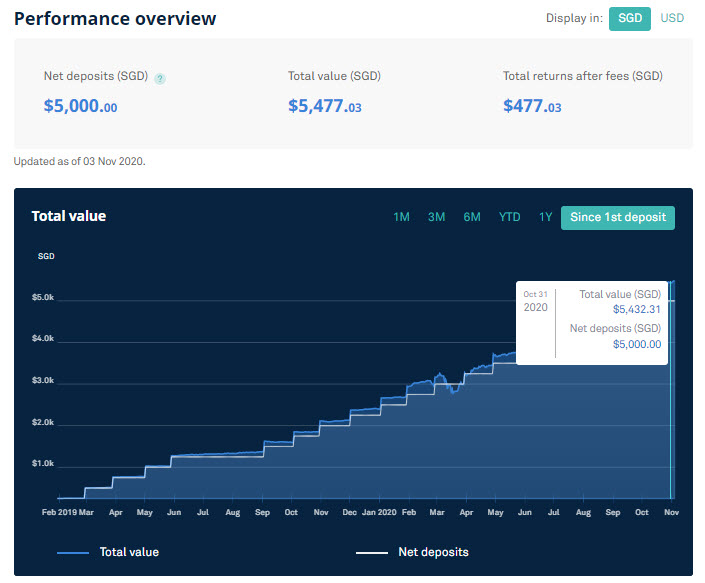The height and width of the screenshot is (583, 705).
Task: Click the $477.03 total returns figure
Action: pyautogui.click(x=532, y=107)
